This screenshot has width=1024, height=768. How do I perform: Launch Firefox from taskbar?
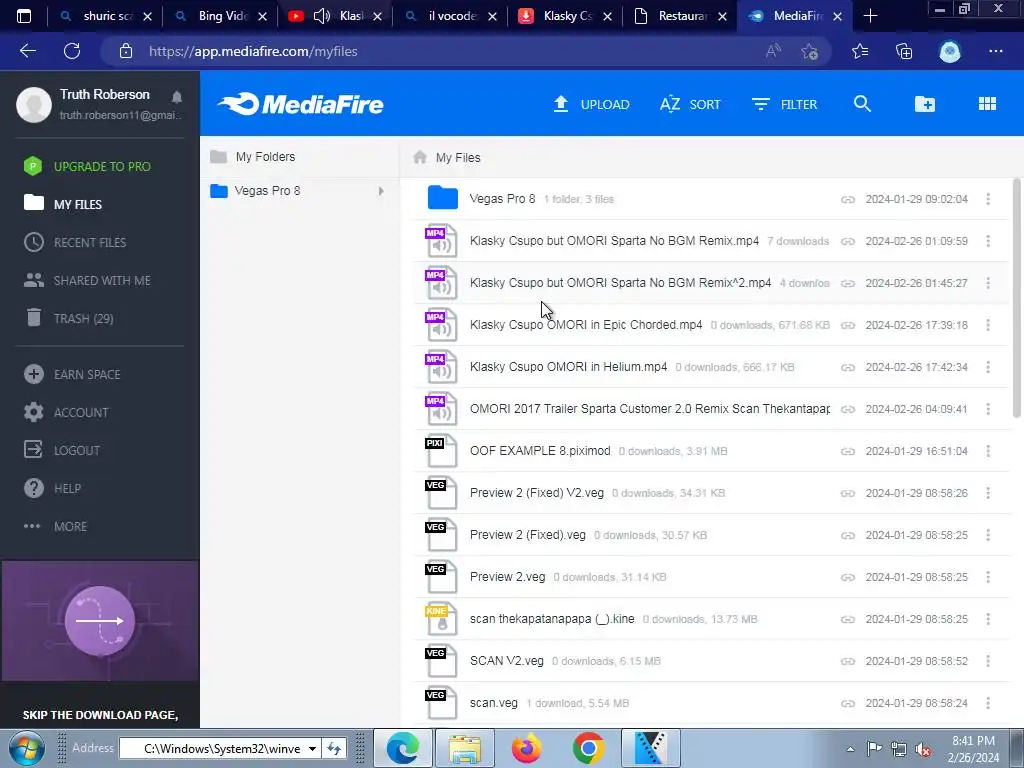click(526, 748)
